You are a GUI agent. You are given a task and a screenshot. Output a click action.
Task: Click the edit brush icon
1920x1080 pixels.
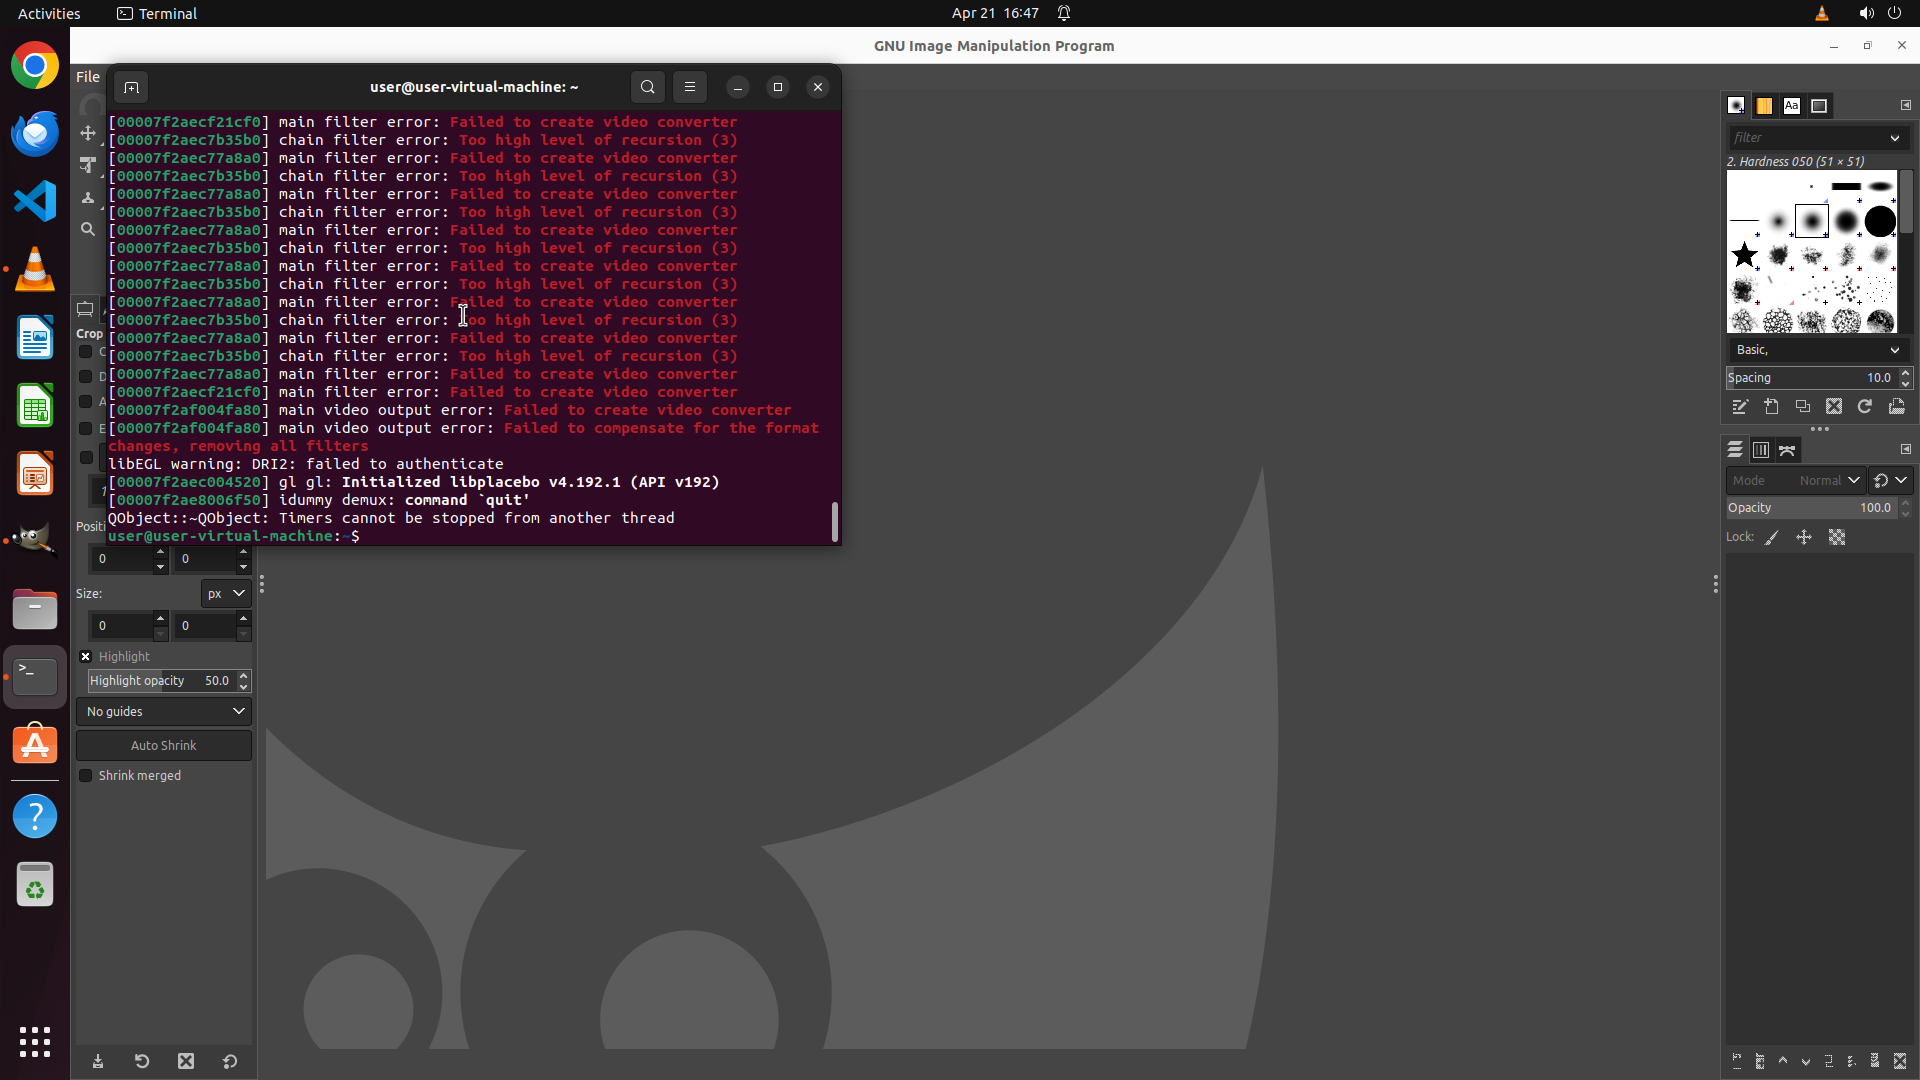[x=1740, y=407]
